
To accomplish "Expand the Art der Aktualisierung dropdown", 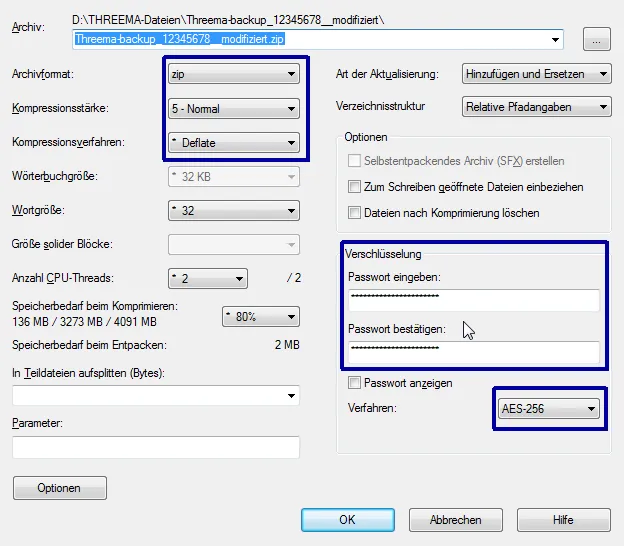I will tap(537, 74).
